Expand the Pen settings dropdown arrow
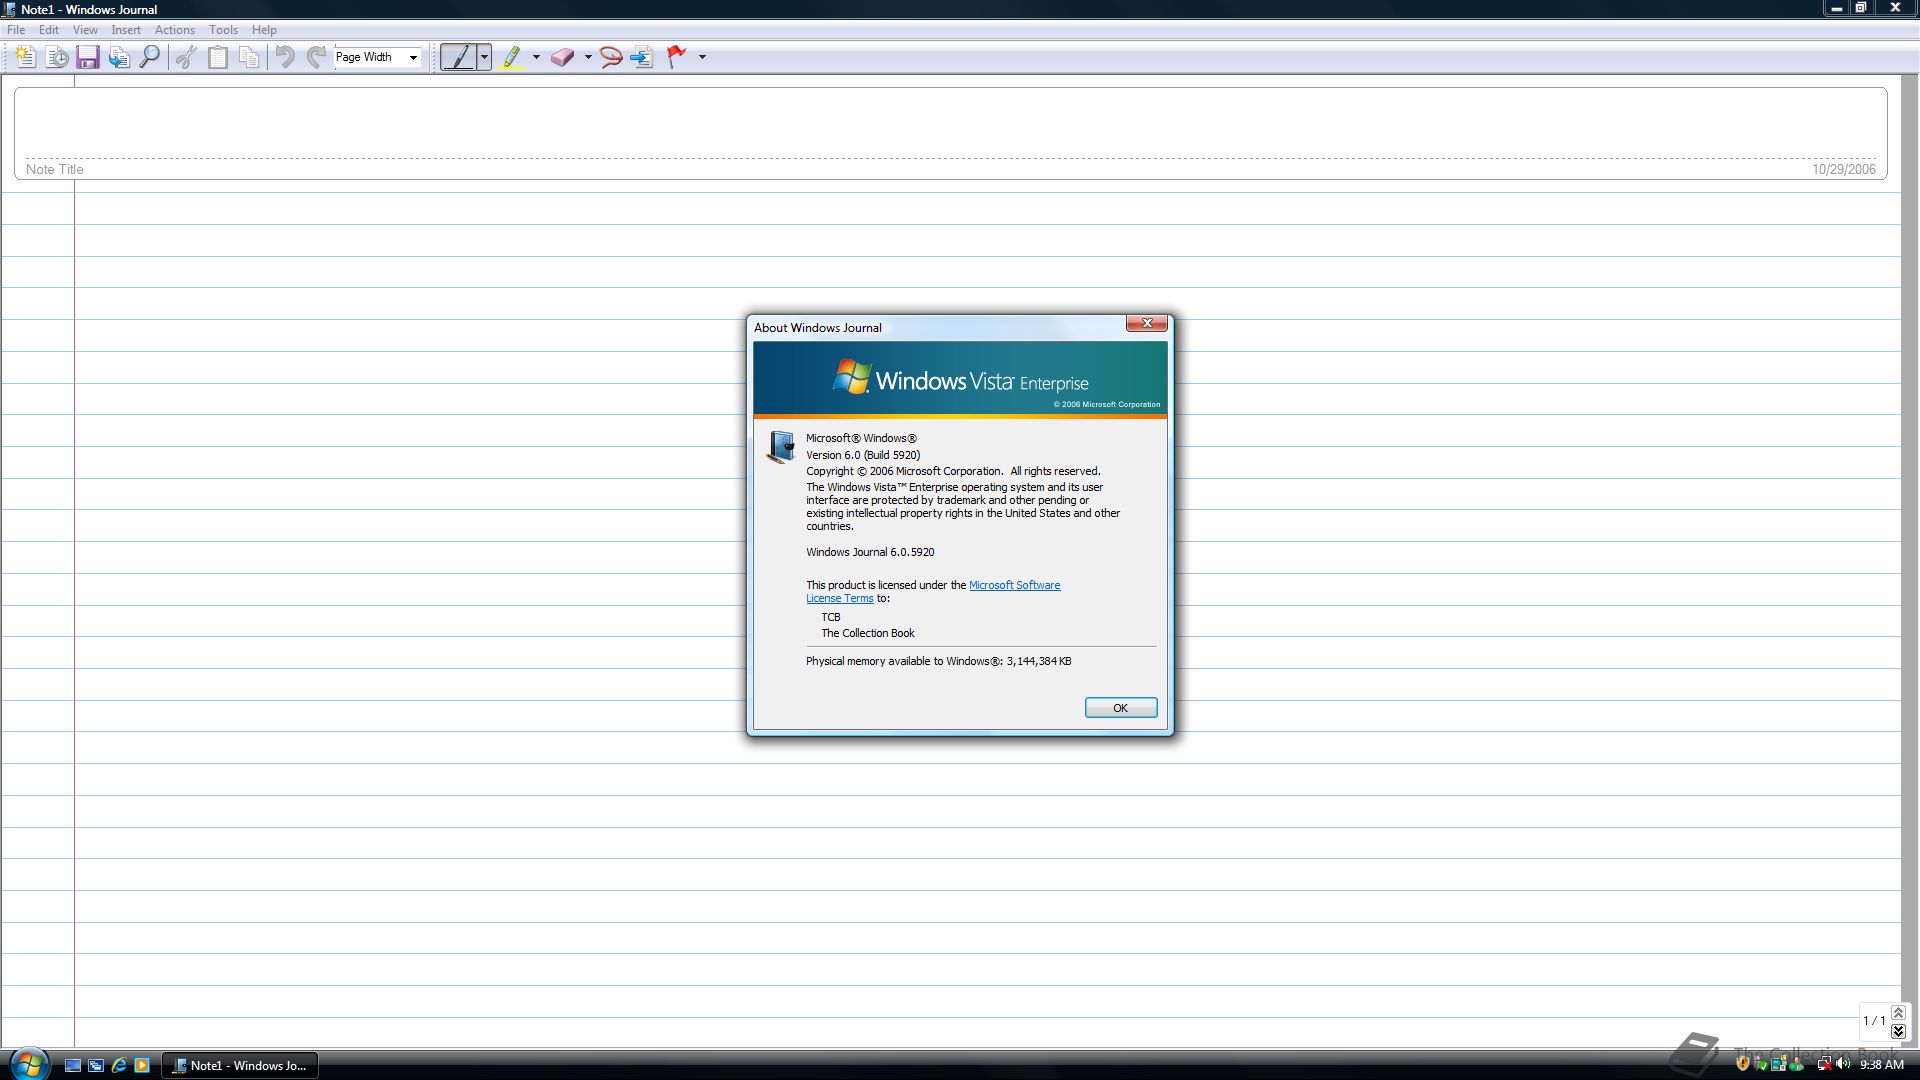Screen dimensions: 1920x1080 (x=485, y=57)
